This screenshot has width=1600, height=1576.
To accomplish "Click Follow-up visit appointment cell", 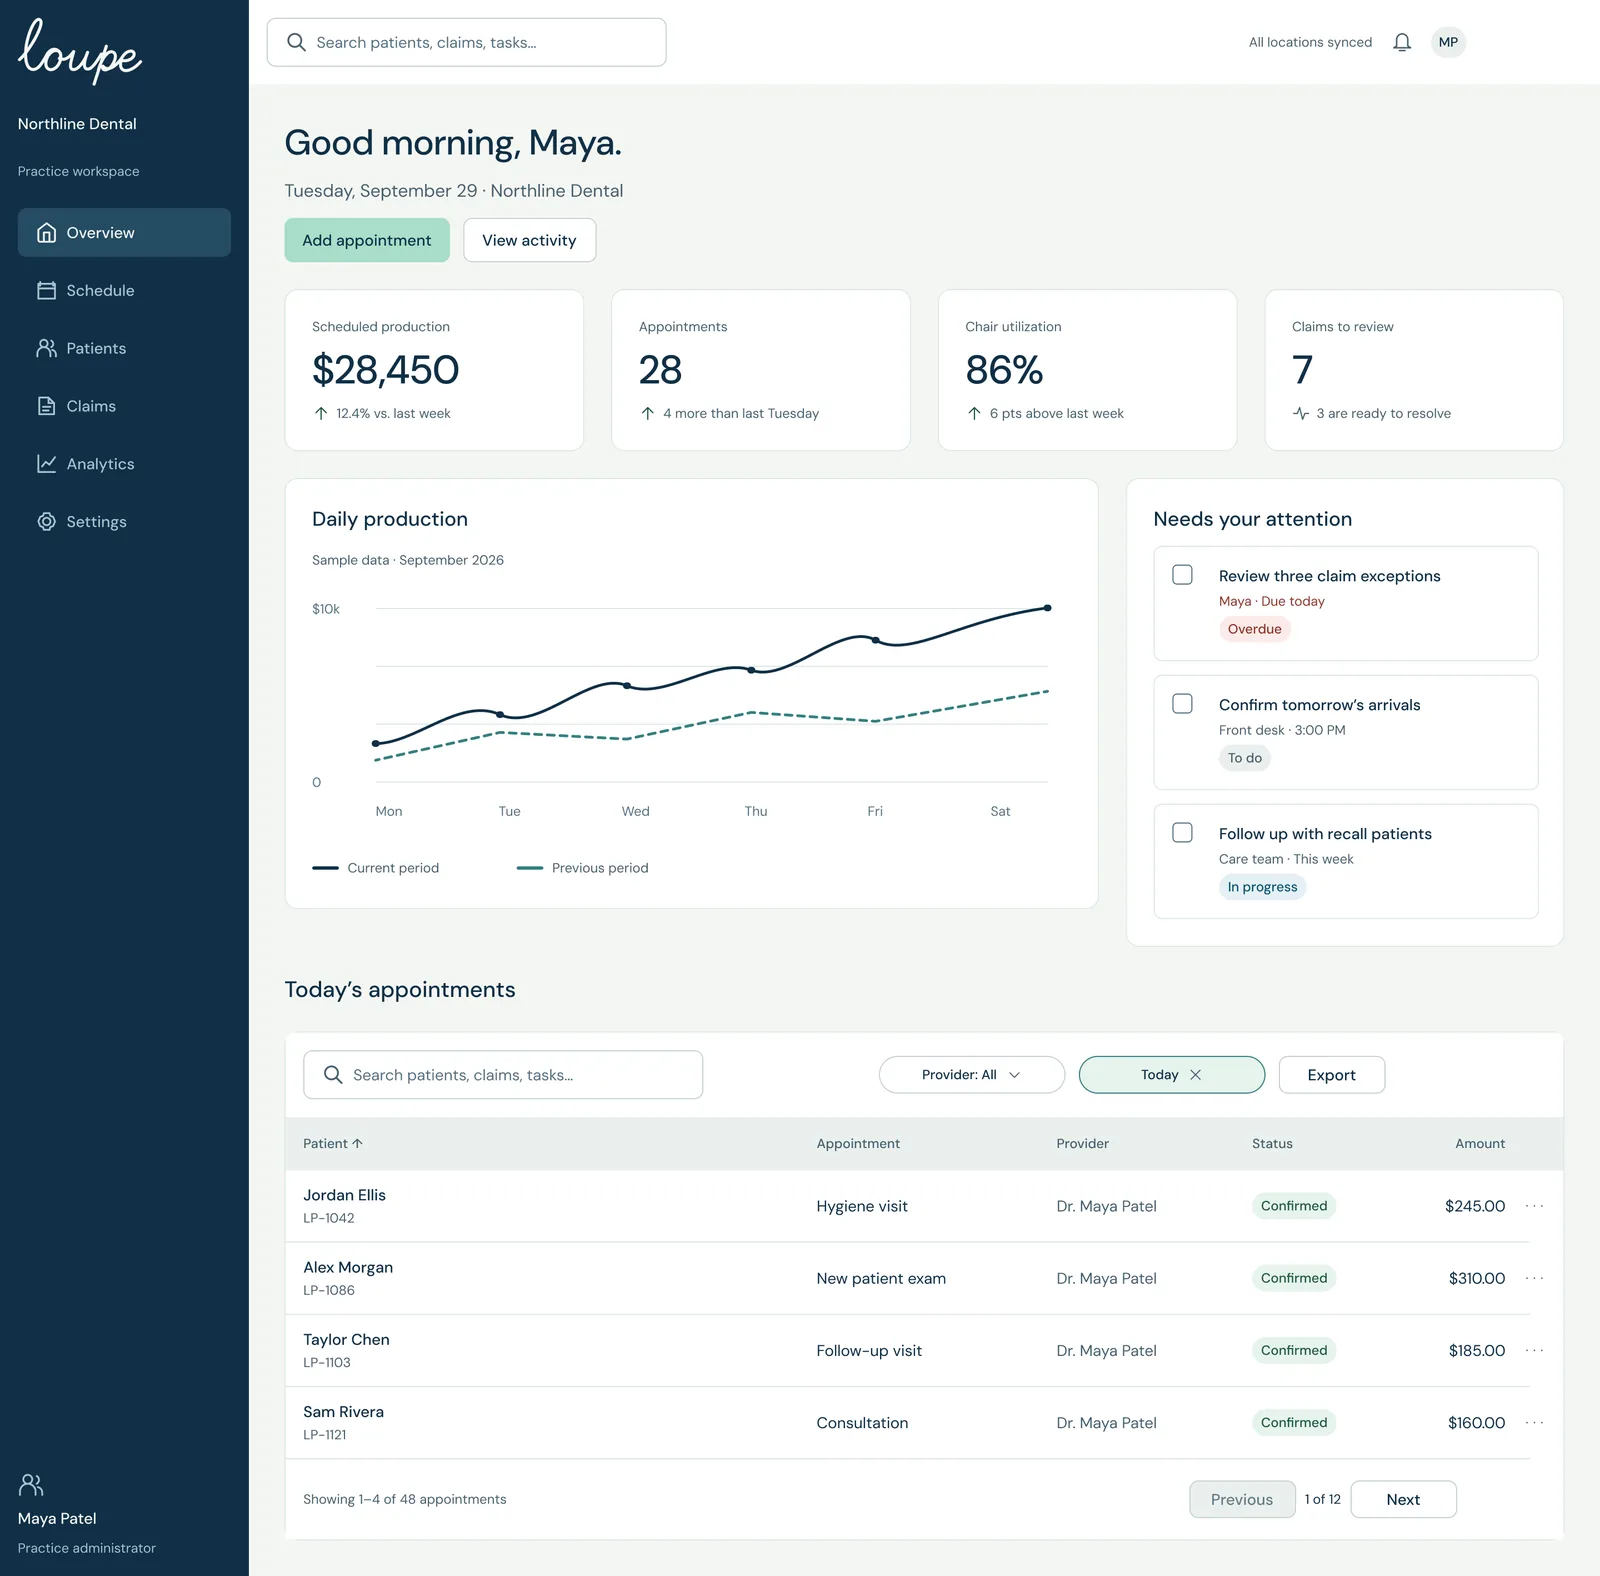I will pyautogui.click(x=869, y=1350).
